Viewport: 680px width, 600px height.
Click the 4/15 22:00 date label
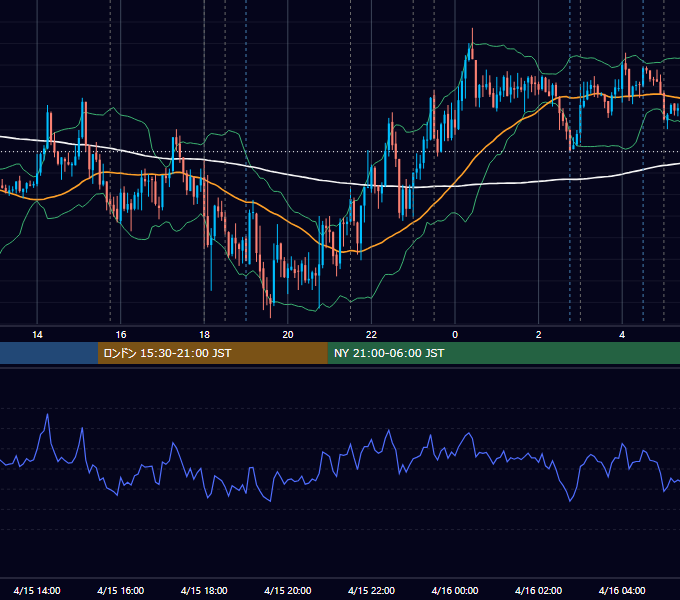click(371, 590)
